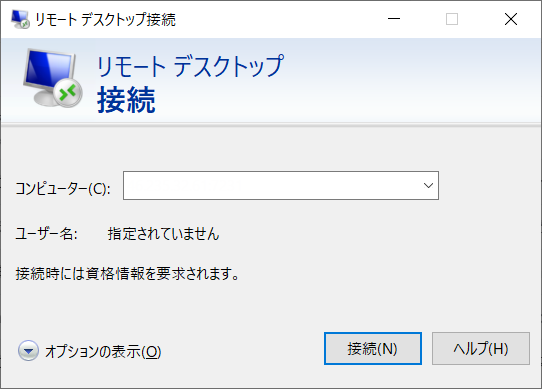542x389 pixels.
Task: Click inside the コンピューター(C) text field
Action: coord(271,186)
